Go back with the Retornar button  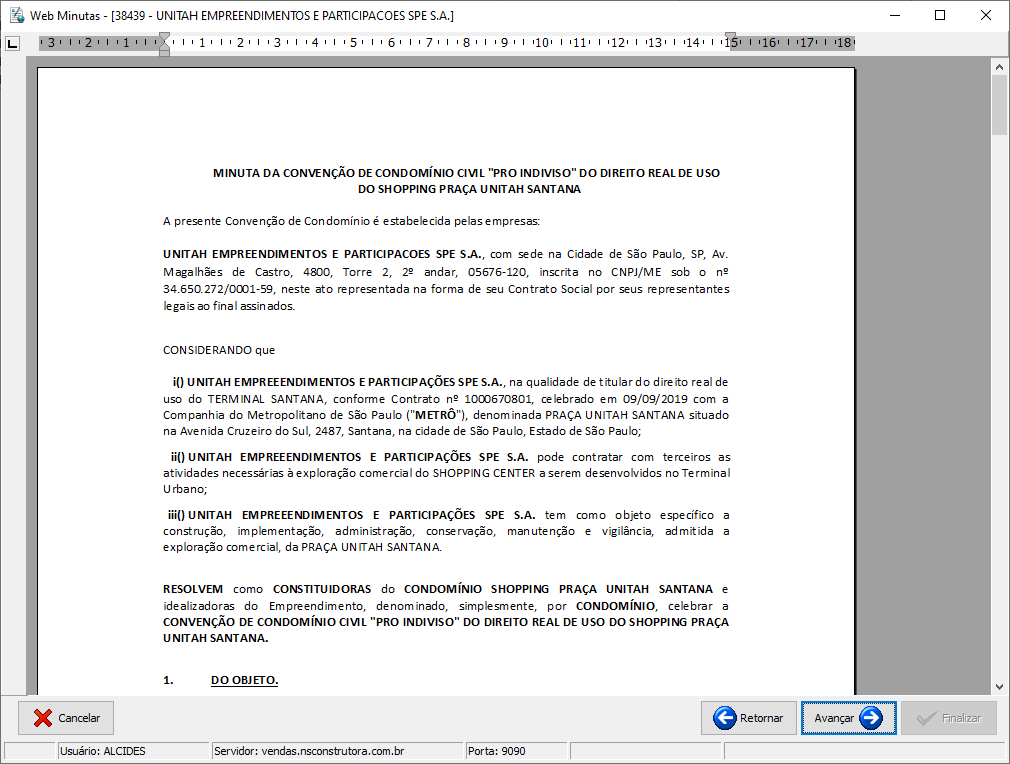(748, 718)
